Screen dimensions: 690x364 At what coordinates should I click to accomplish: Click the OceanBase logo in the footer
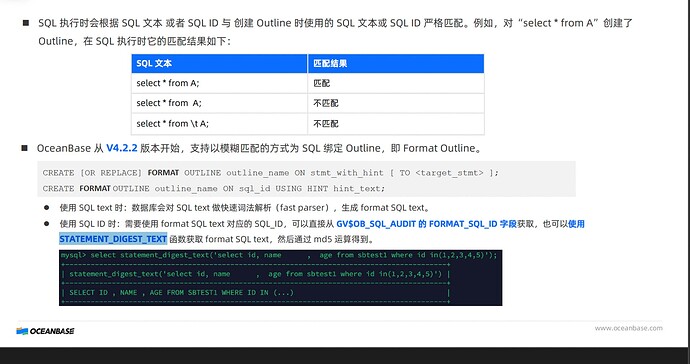tap(45, 331)
